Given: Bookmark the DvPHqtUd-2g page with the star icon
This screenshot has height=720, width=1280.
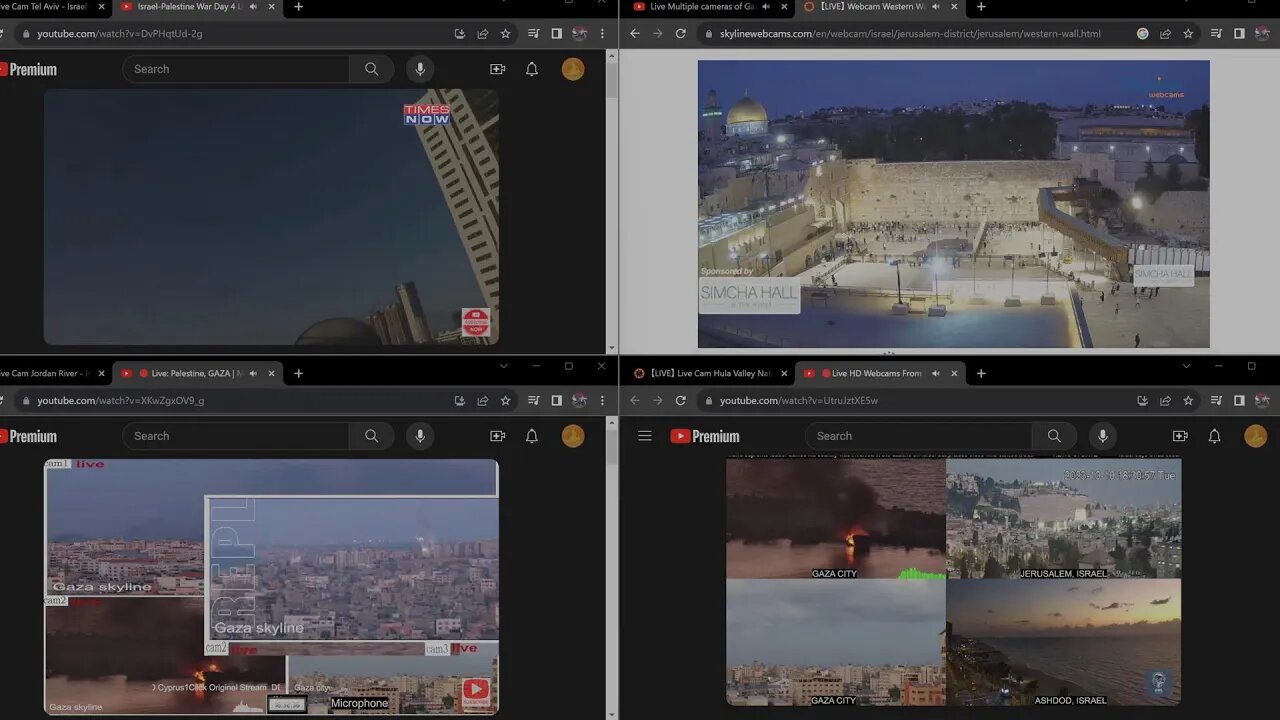Looking at the screenshot, I should 506,33.
